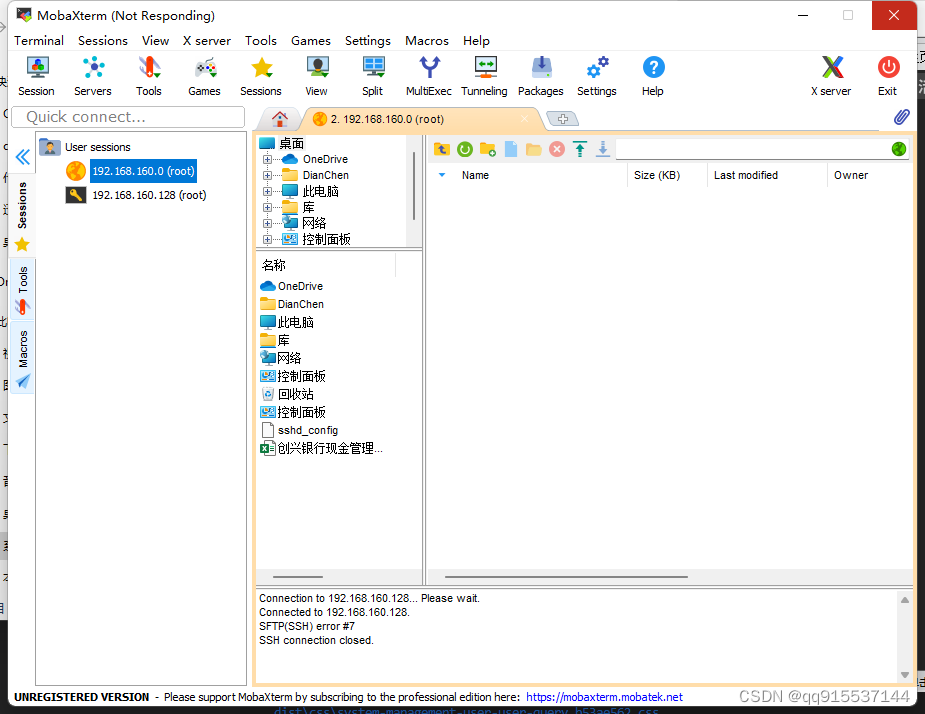Click the View toolbar icon

pos(317,76)
